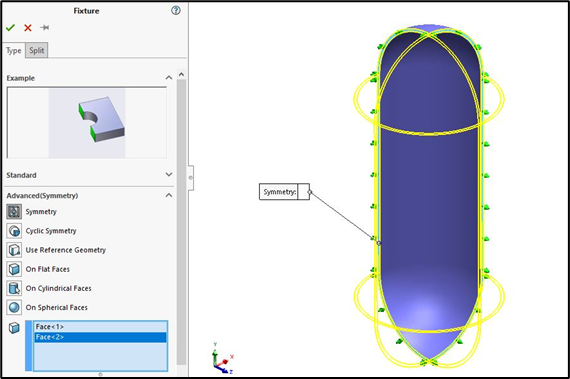Collapse the Example section
The height and width of the screenshot is (379, 570).
tap(169, 78)
